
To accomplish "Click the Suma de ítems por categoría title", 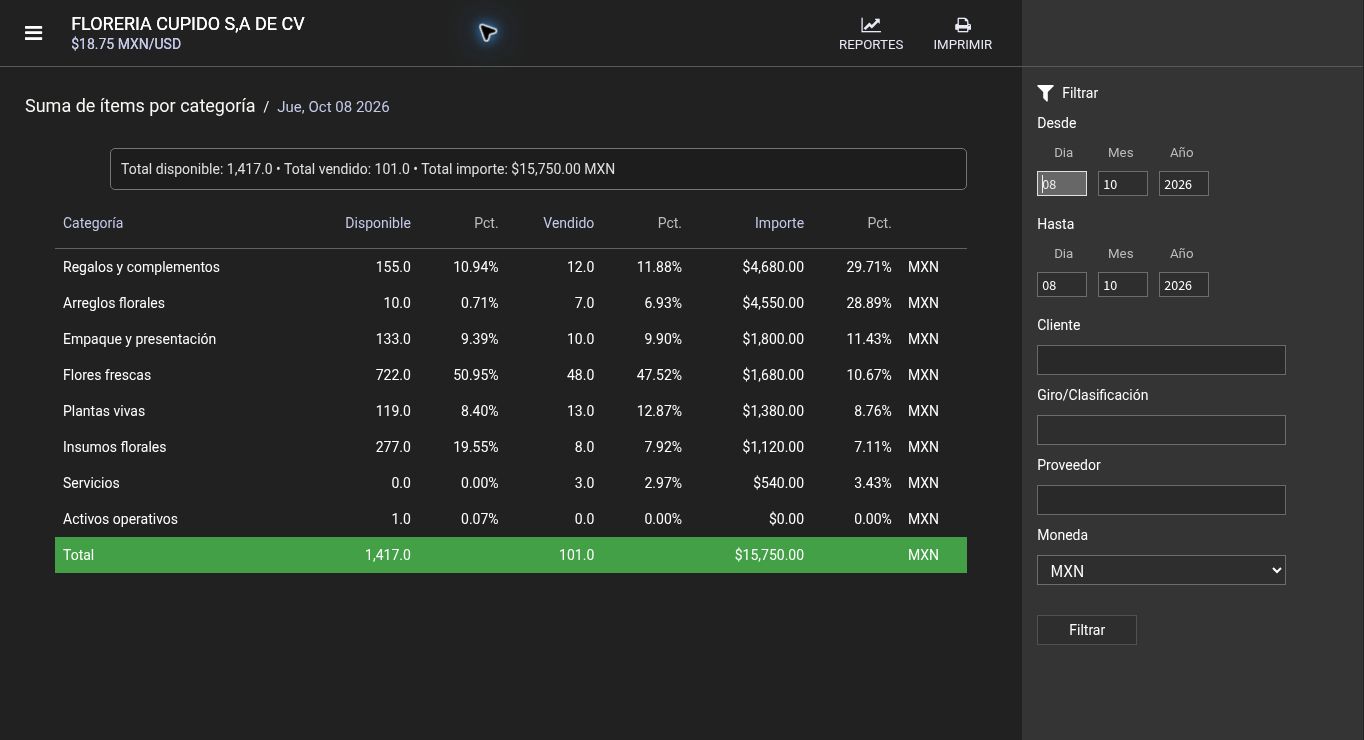I will [x=140, y=106].
